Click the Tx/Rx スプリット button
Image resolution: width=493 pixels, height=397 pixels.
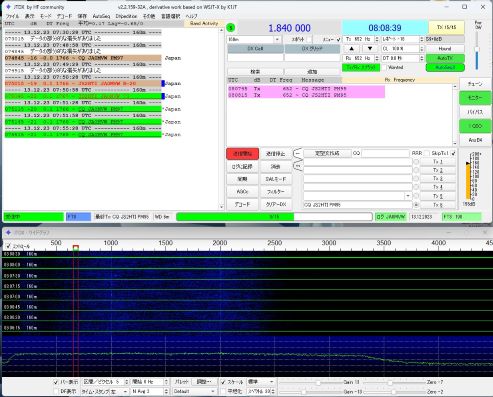click(361, 67)
